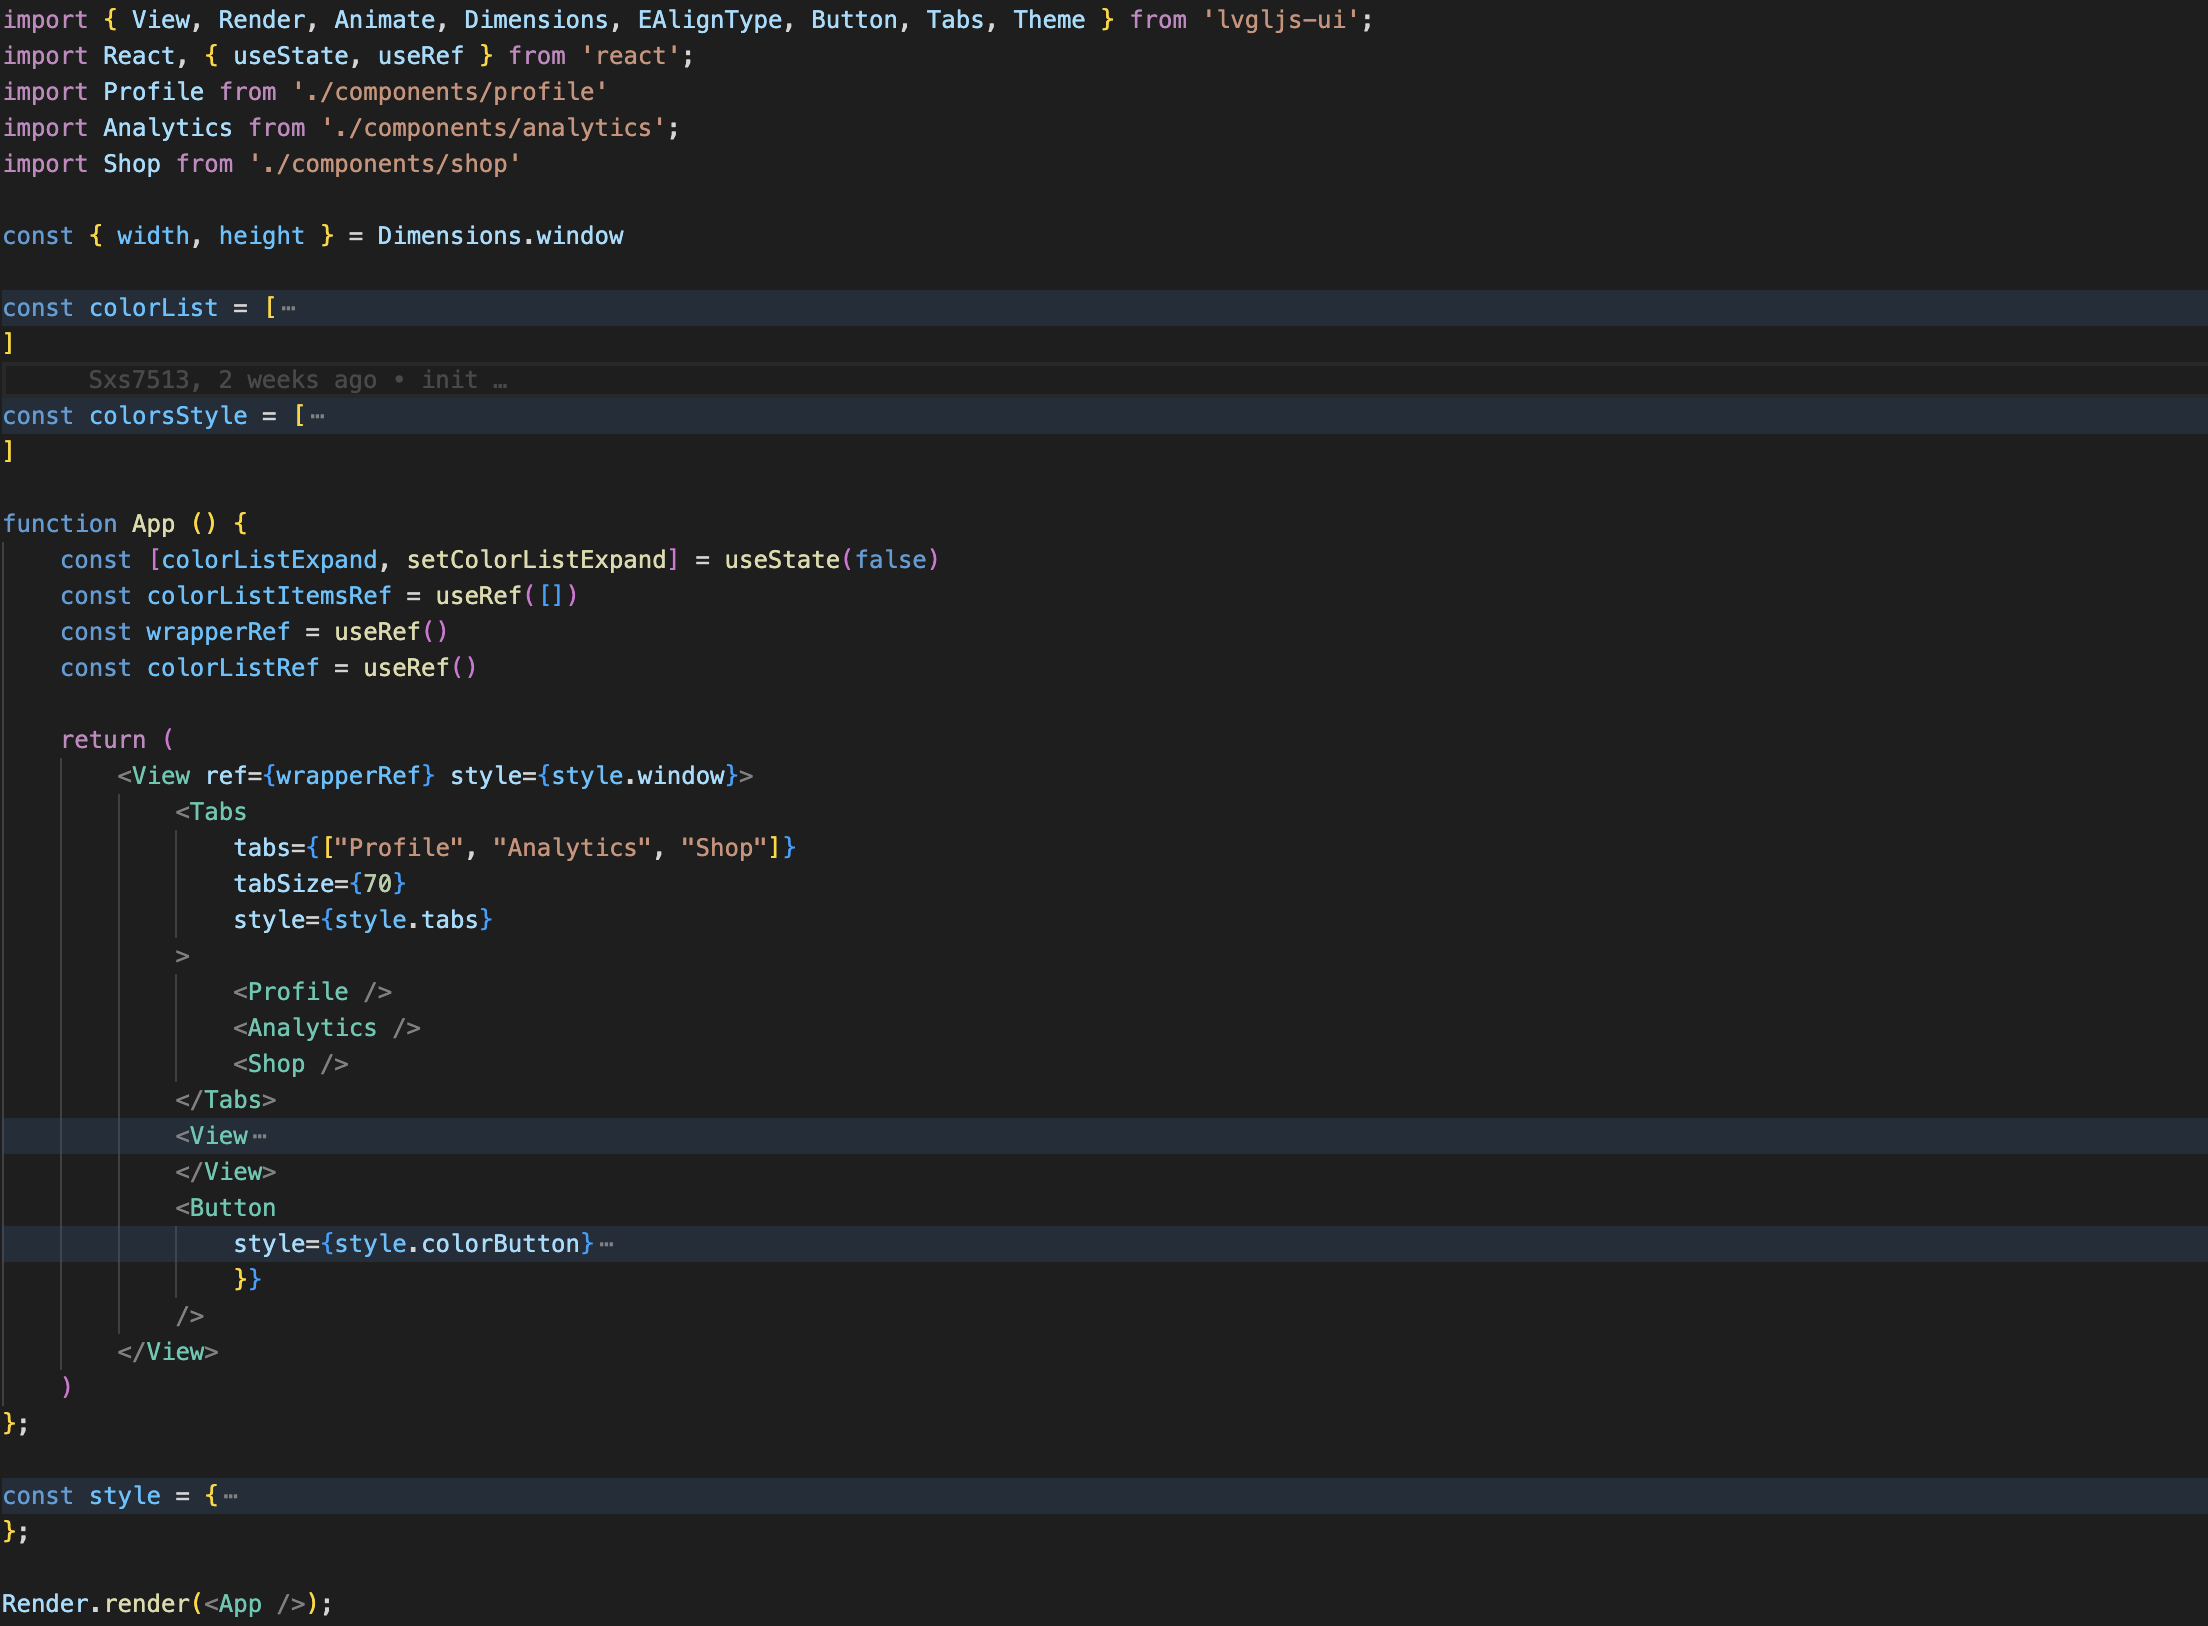Click the './components/profile' import path
The height and width of the screenshot is (1626, 2208).
[x=450, y=92]
